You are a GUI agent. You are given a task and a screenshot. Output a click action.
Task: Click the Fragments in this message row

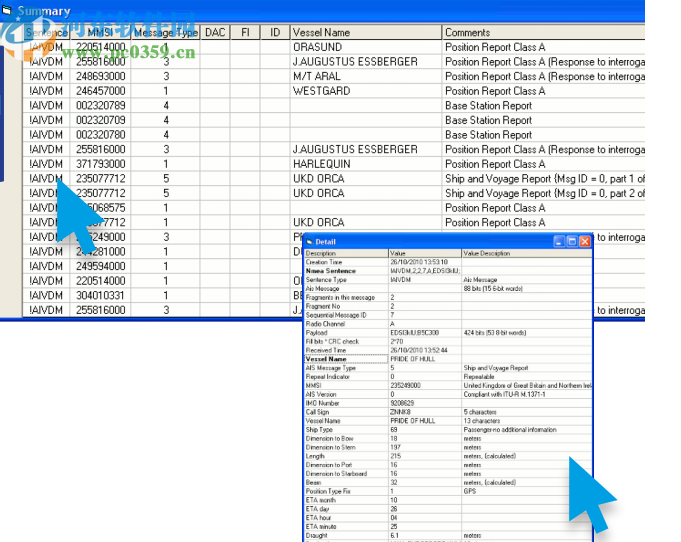click(x=448, y=297)
